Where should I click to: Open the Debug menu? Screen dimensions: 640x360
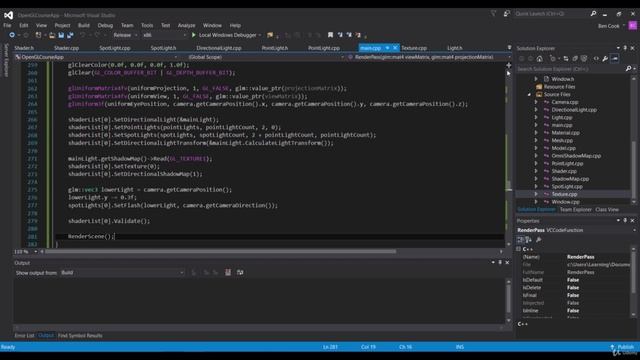point(105,25)
